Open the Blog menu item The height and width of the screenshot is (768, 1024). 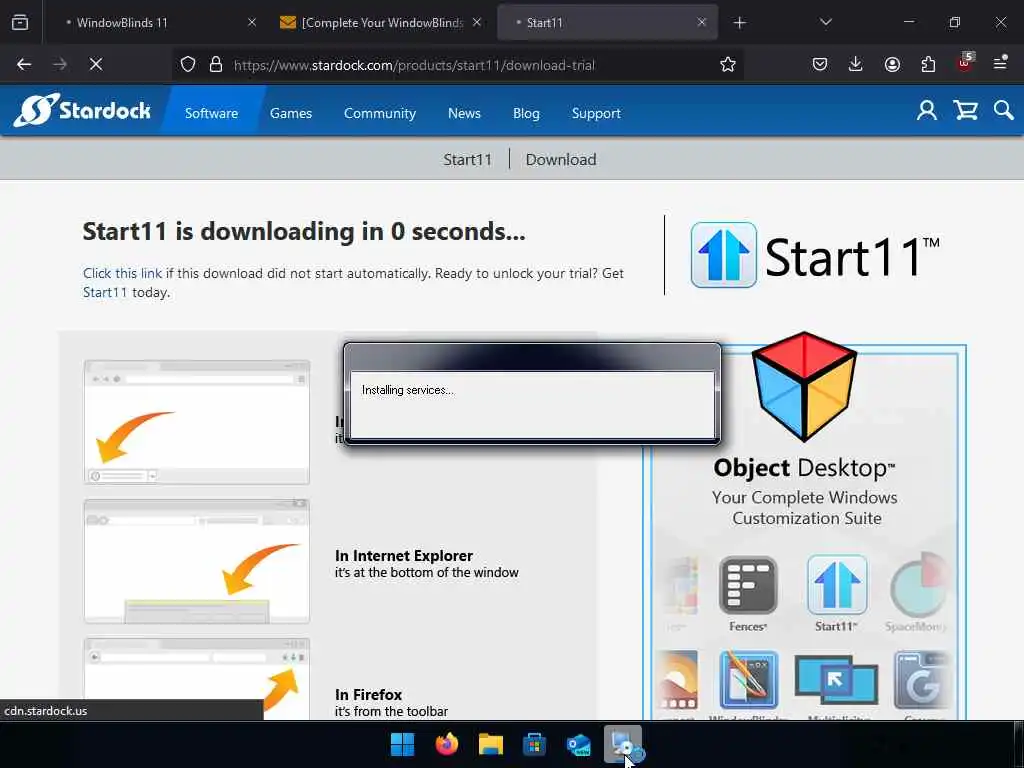pyautogui.click(x=526, y=113)
